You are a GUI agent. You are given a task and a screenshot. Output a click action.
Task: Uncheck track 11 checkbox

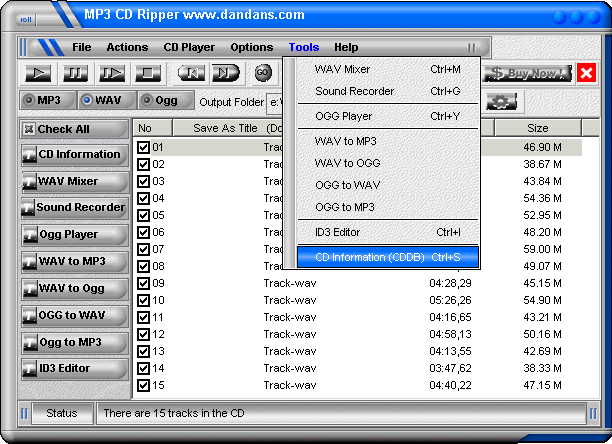click(143, 317)
